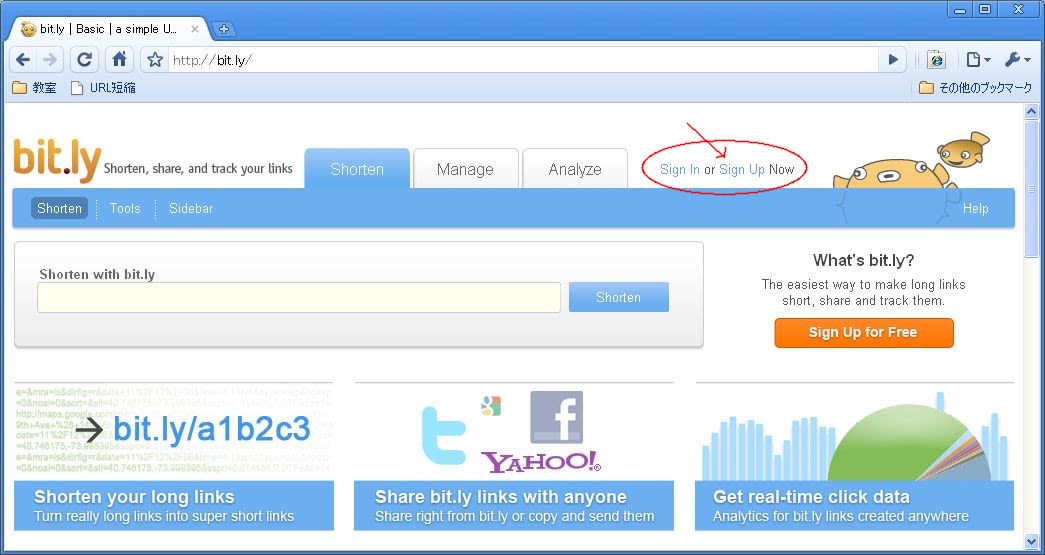
Task: Bookmark this page with the star icon
Action: (x=155, y=60)
